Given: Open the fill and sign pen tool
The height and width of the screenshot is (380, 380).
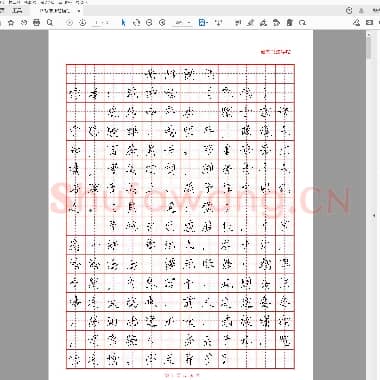Looking at the screenshot, I should tap(263, 23).
